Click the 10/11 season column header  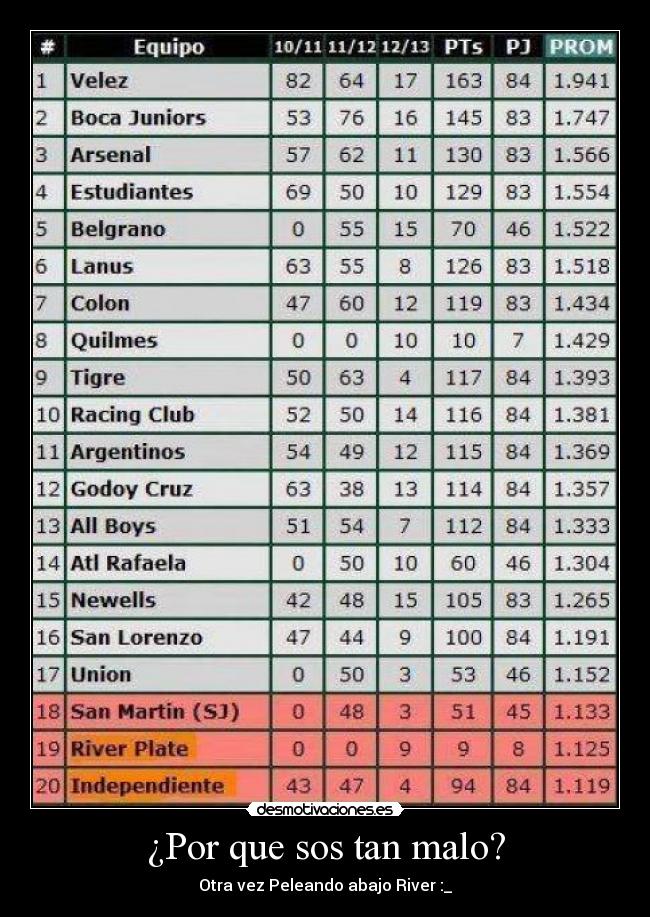tap(297, 47)
